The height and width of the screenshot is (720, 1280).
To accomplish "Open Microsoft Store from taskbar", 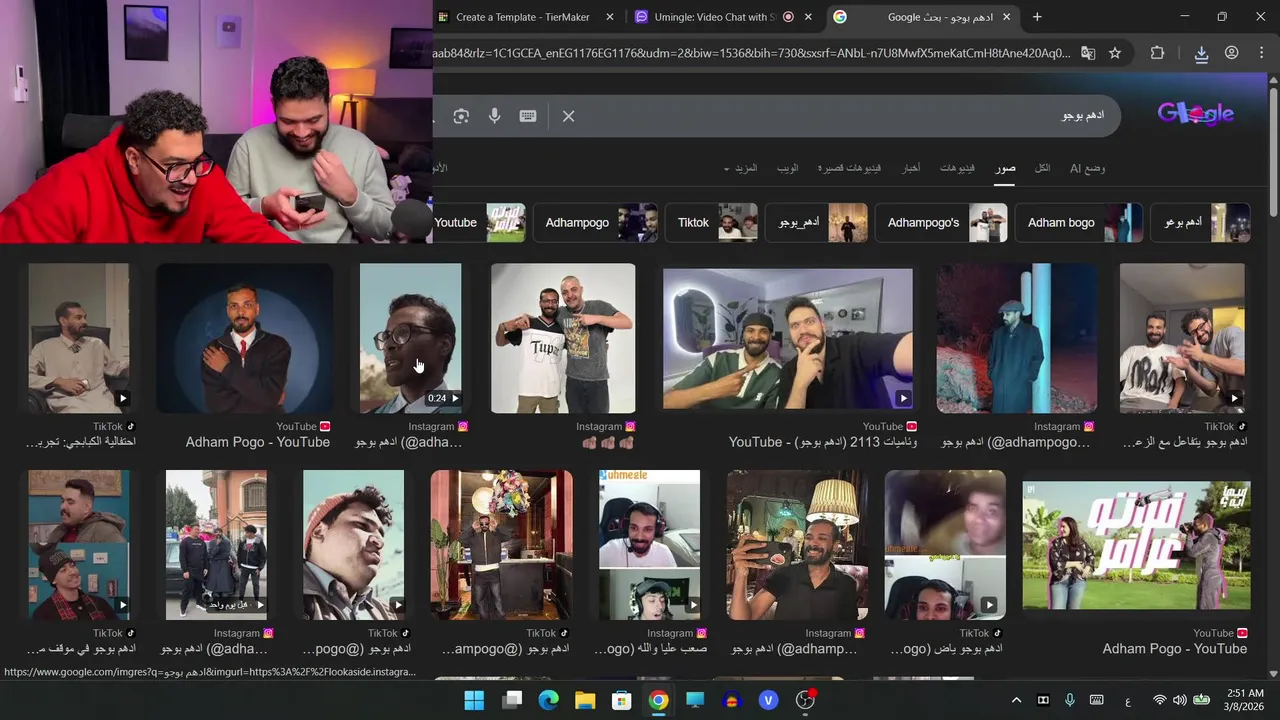I will (621, 700).
